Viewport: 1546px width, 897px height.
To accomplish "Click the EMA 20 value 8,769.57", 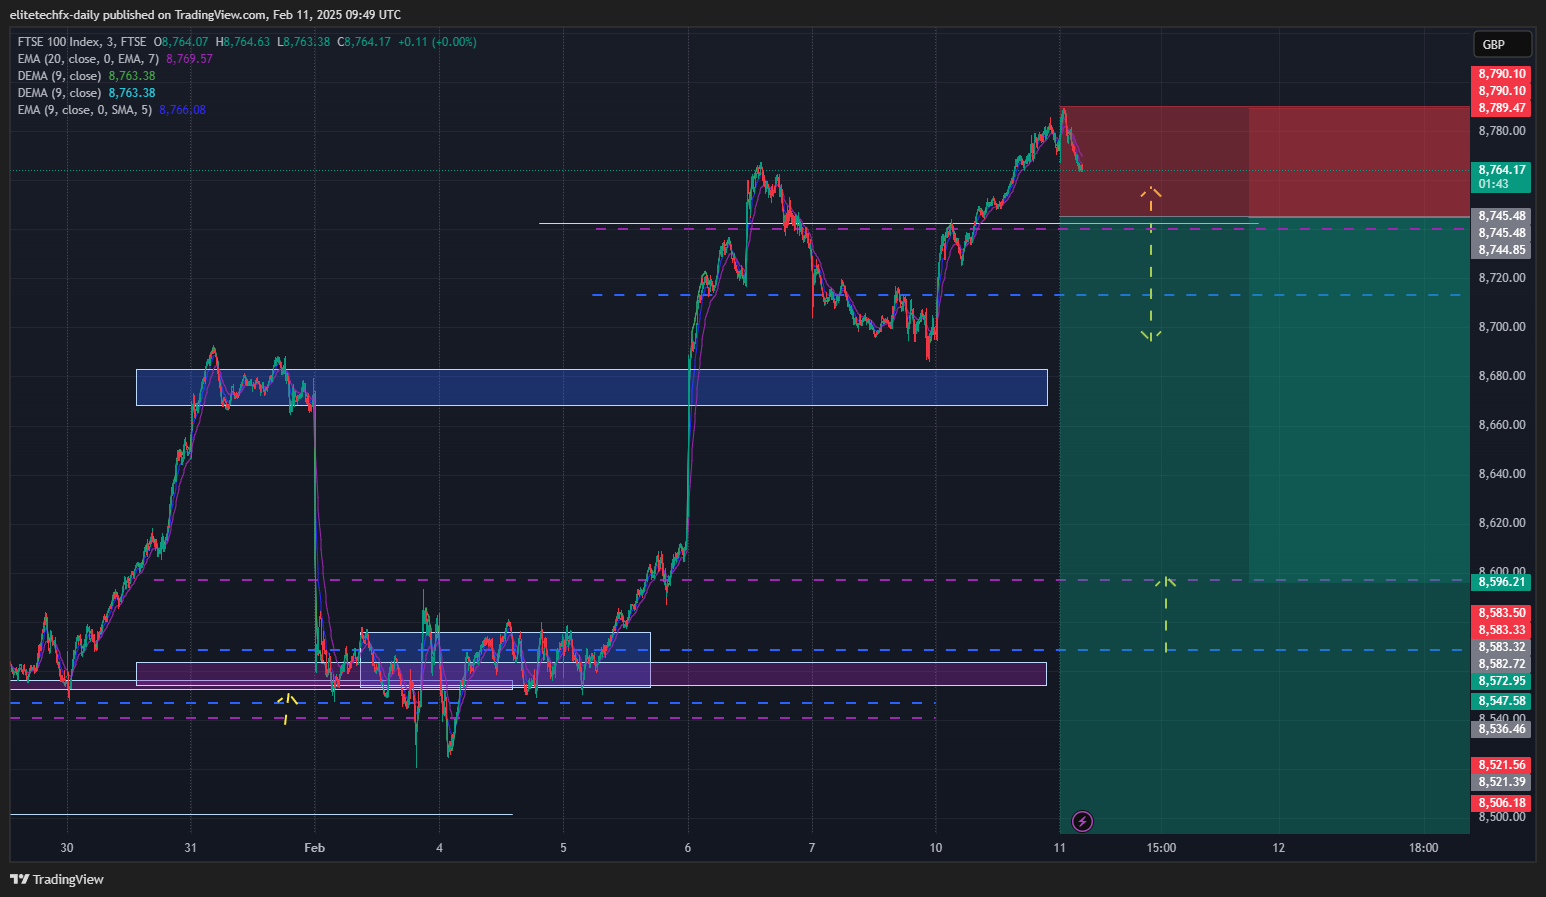I will pos(189,59).
